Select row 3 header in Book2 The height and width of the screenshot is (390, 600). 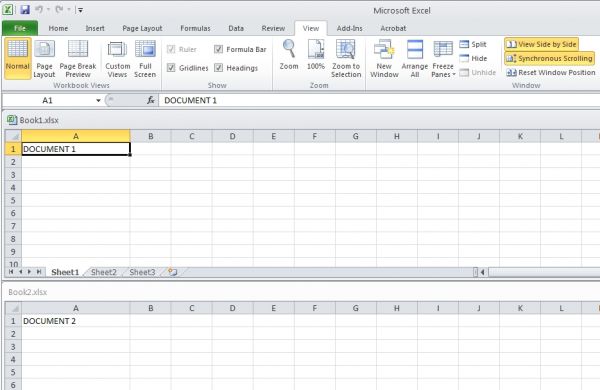(x=13, y=347)
